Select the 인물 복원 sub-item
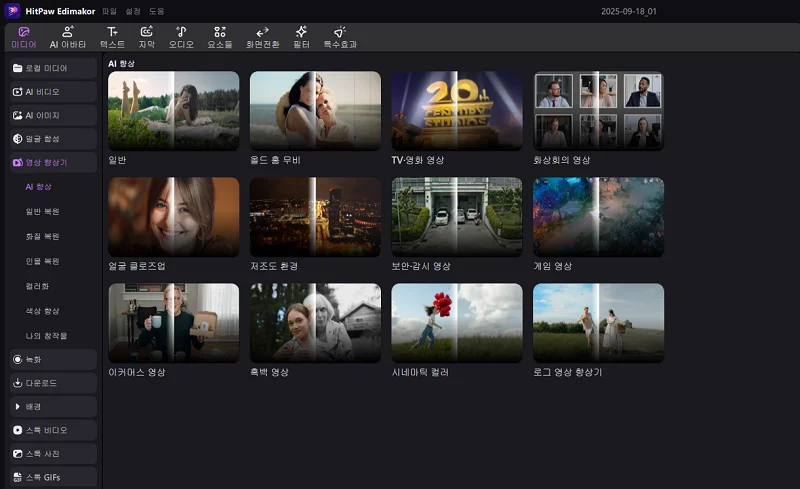 click(42, 261)
